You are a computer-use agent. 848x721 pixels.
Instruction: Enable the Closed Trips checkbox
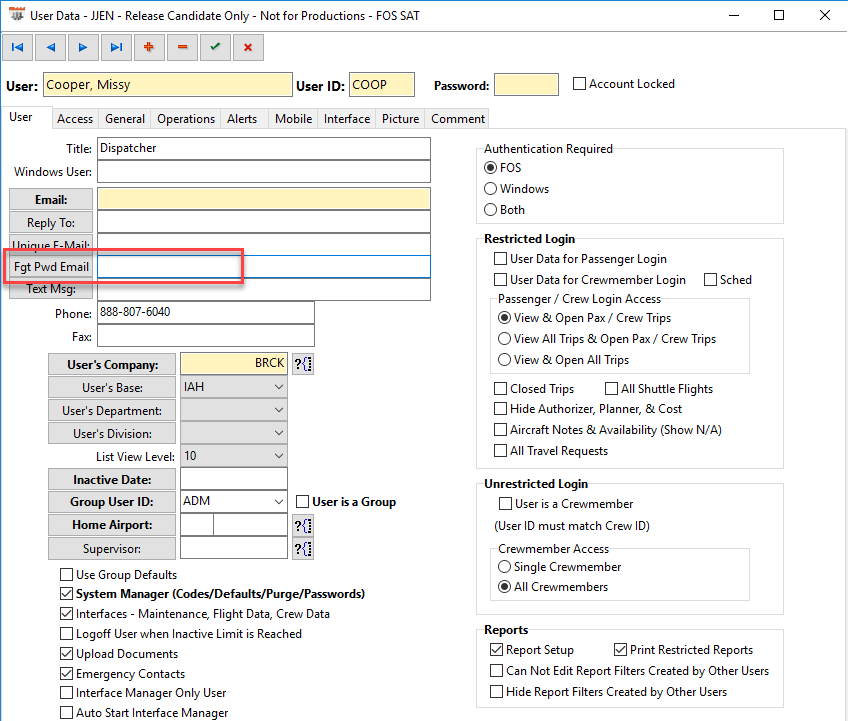point(500,389)
